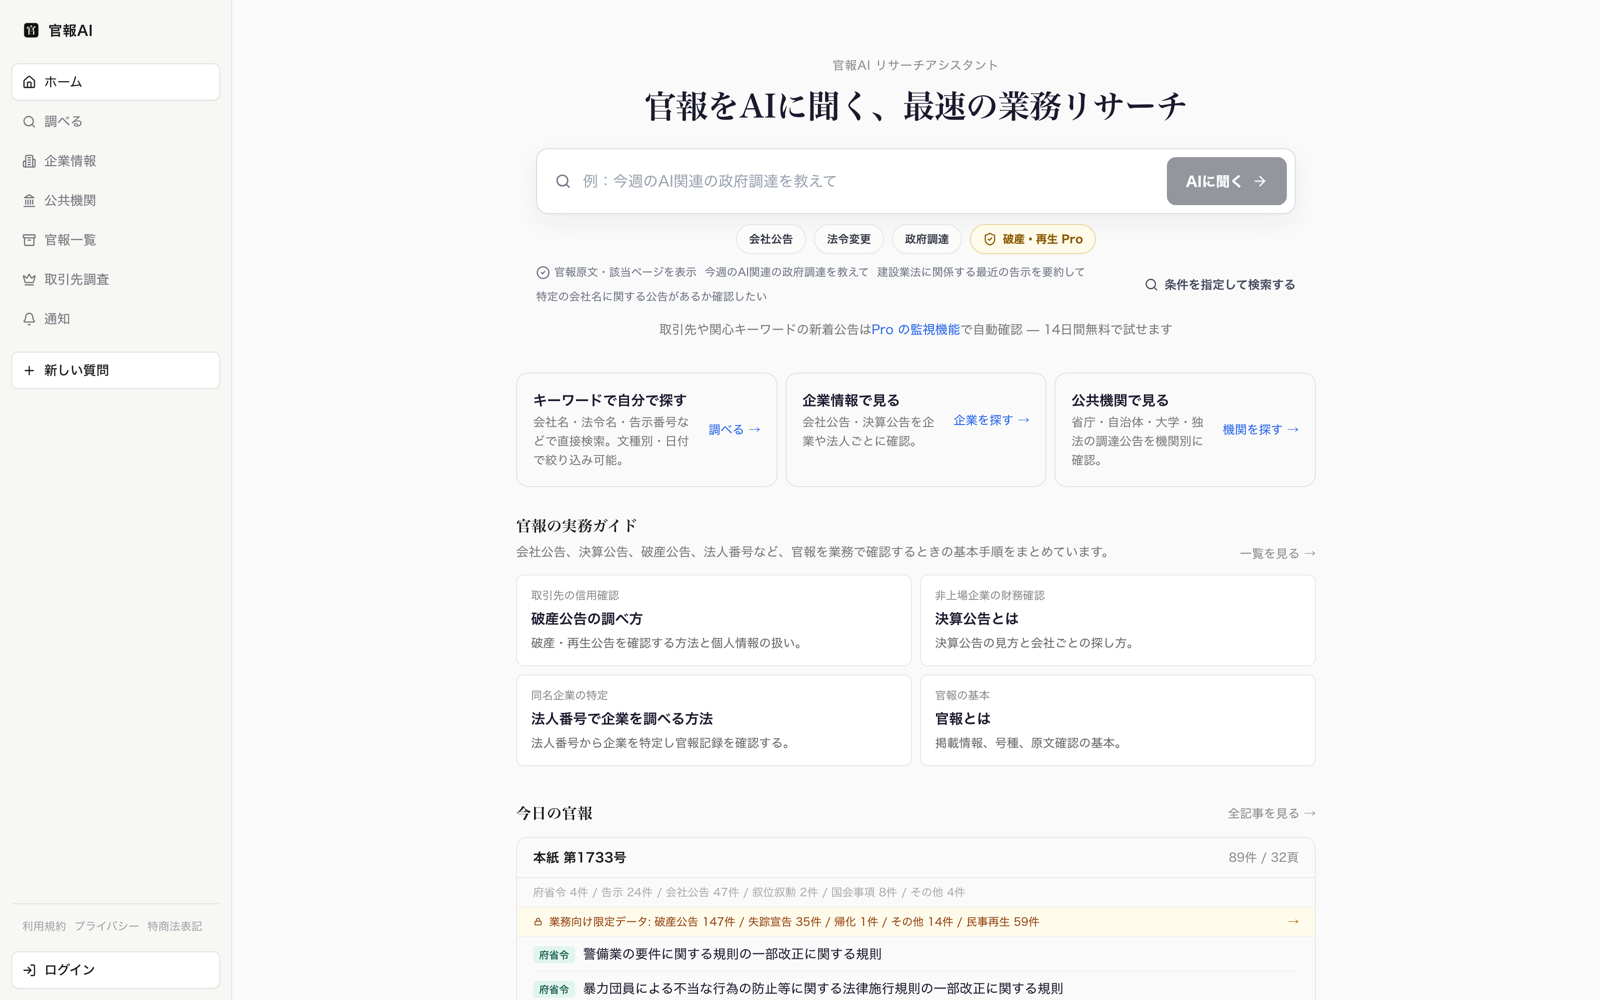1600x1000 pixels.
Task: Open the 利用規約 footer link
Action: pos(44,927)
